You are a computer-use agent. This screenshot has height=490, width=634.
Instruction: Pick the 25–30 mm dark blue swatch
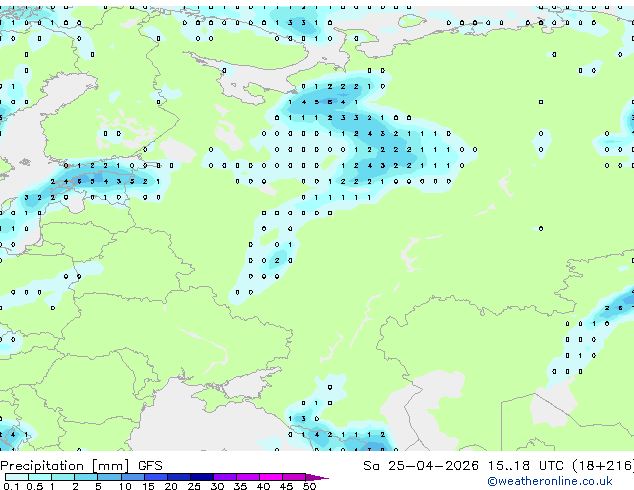tap(202, 477)
